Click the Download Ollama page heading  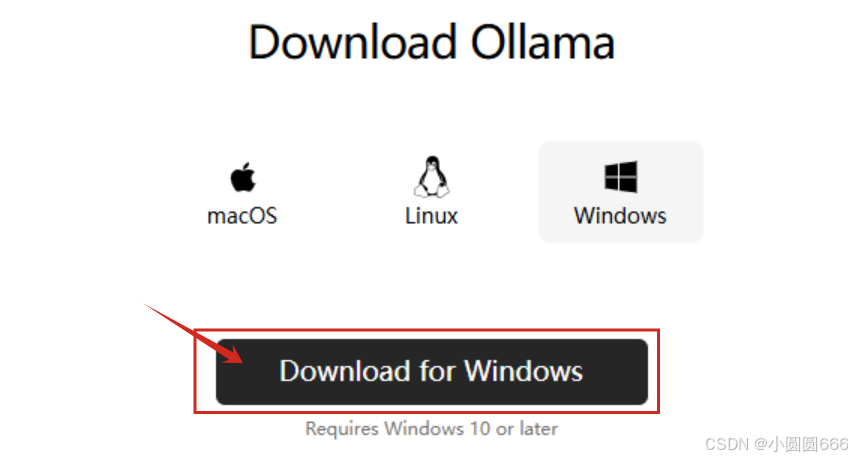(431, 42)
